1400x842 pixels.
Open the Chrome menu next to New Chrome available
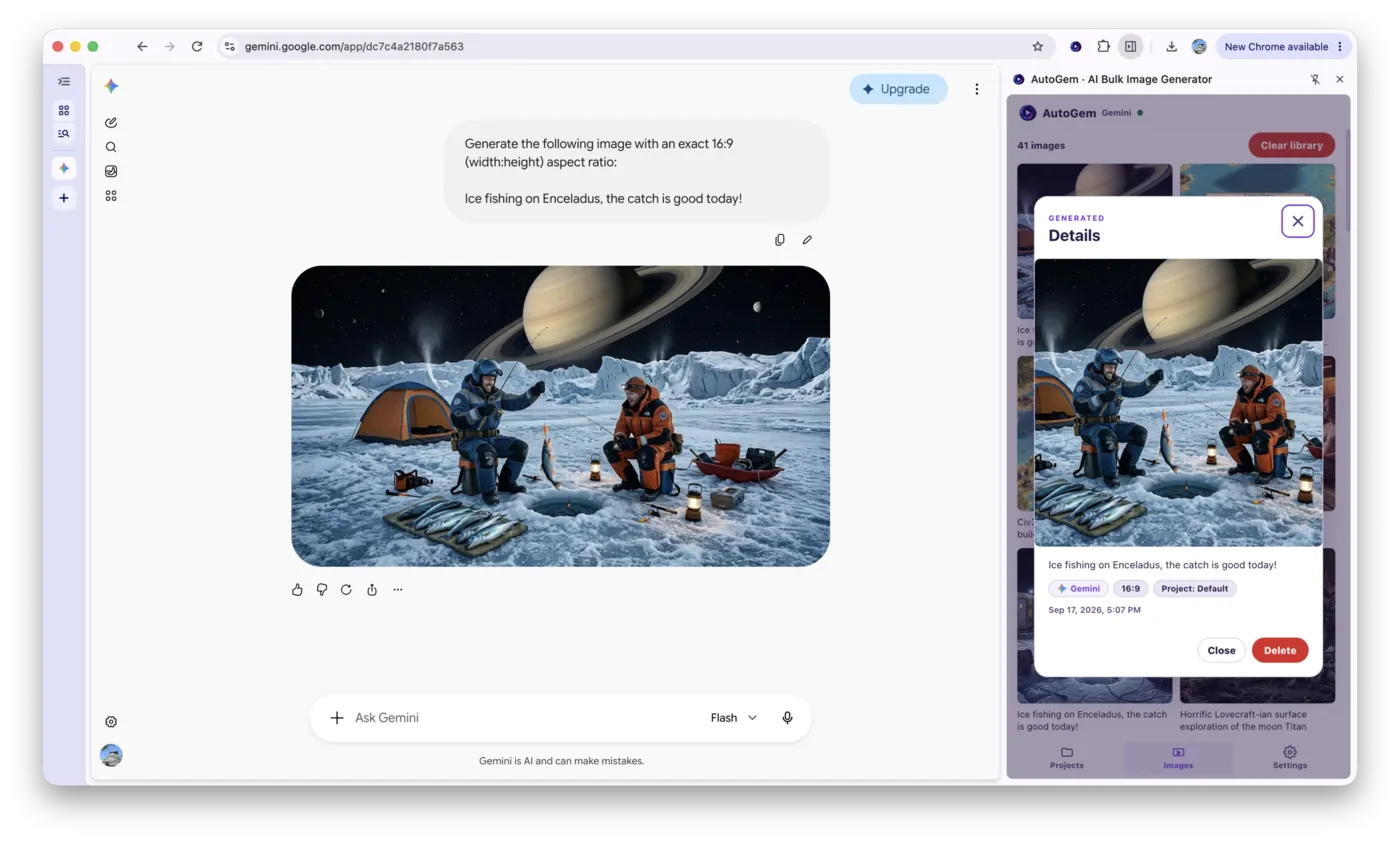(x=1340, y=47)
